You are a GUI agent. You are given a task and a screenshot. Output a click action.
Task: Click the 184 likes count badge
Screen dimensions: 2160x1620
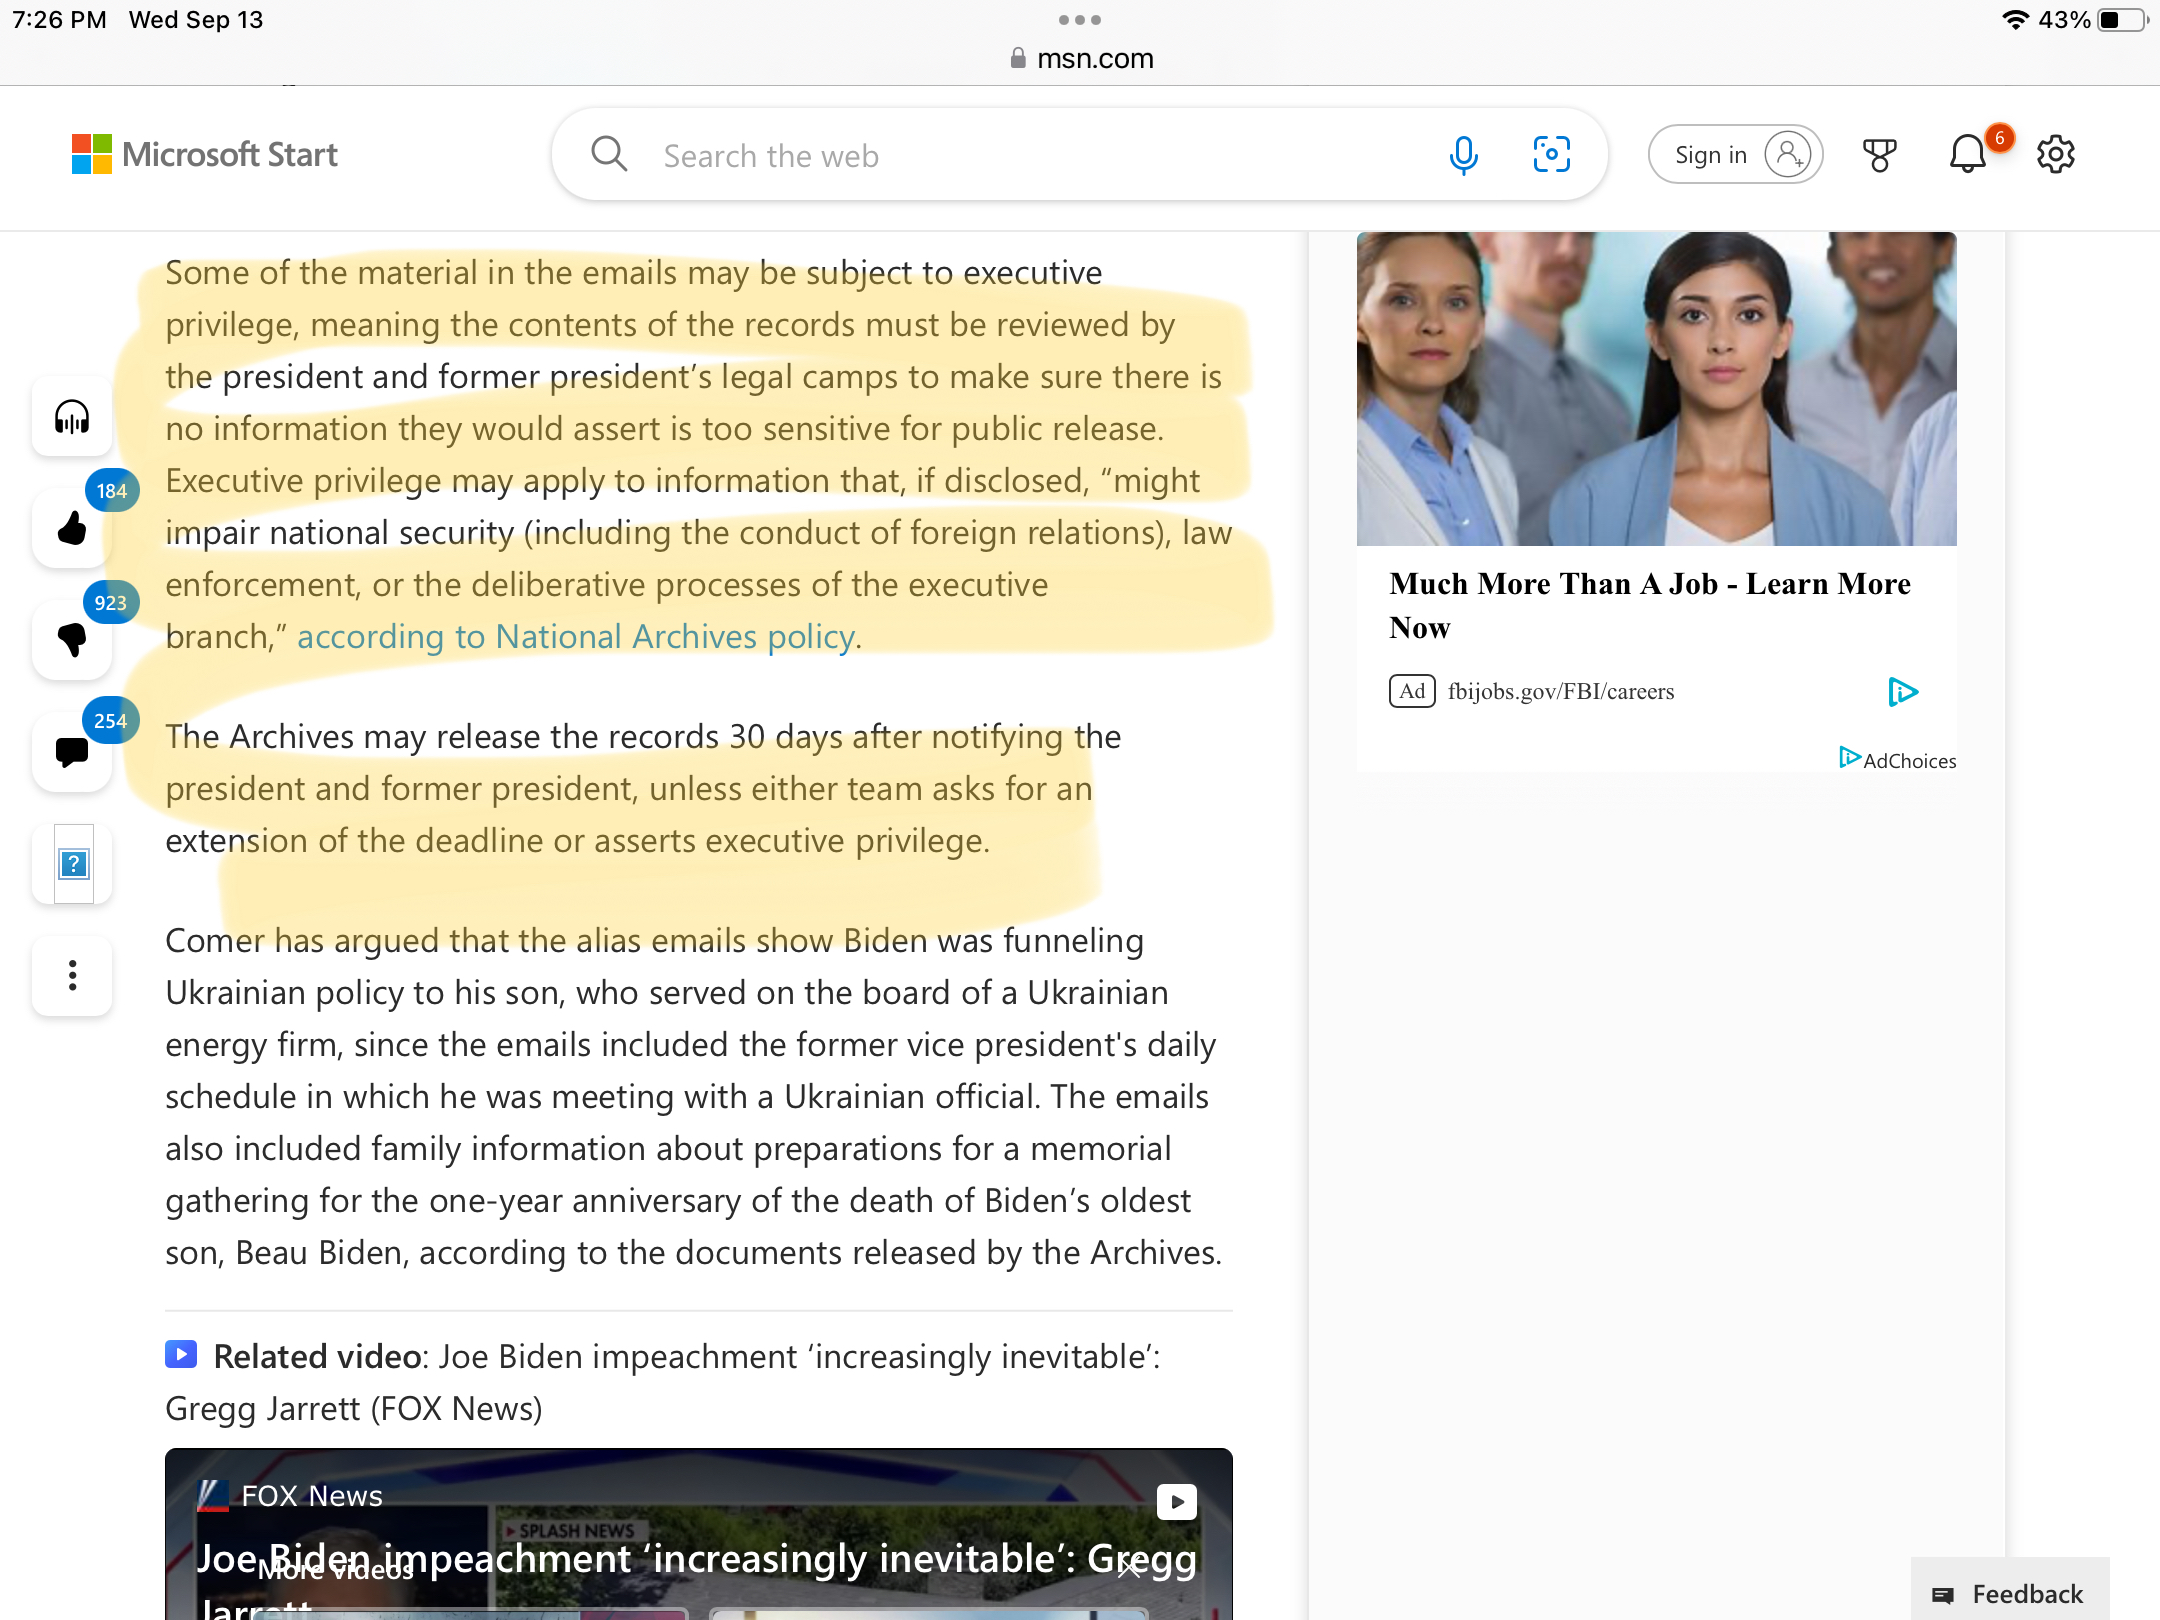(x=112, y=491)
